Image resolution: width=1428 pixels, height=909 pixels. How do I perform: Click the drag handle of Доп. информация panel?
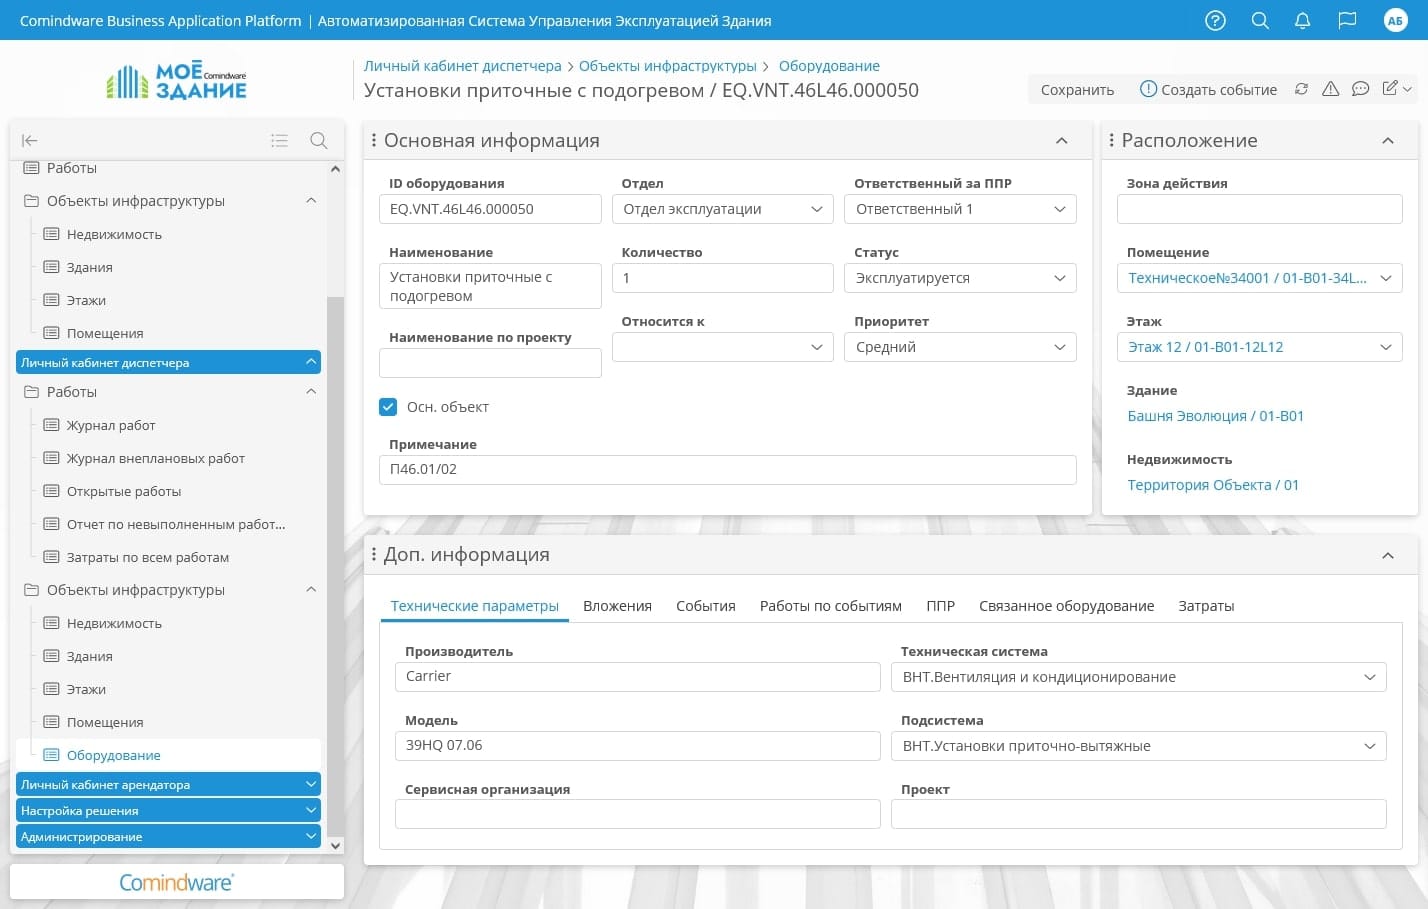coord(374,554)
